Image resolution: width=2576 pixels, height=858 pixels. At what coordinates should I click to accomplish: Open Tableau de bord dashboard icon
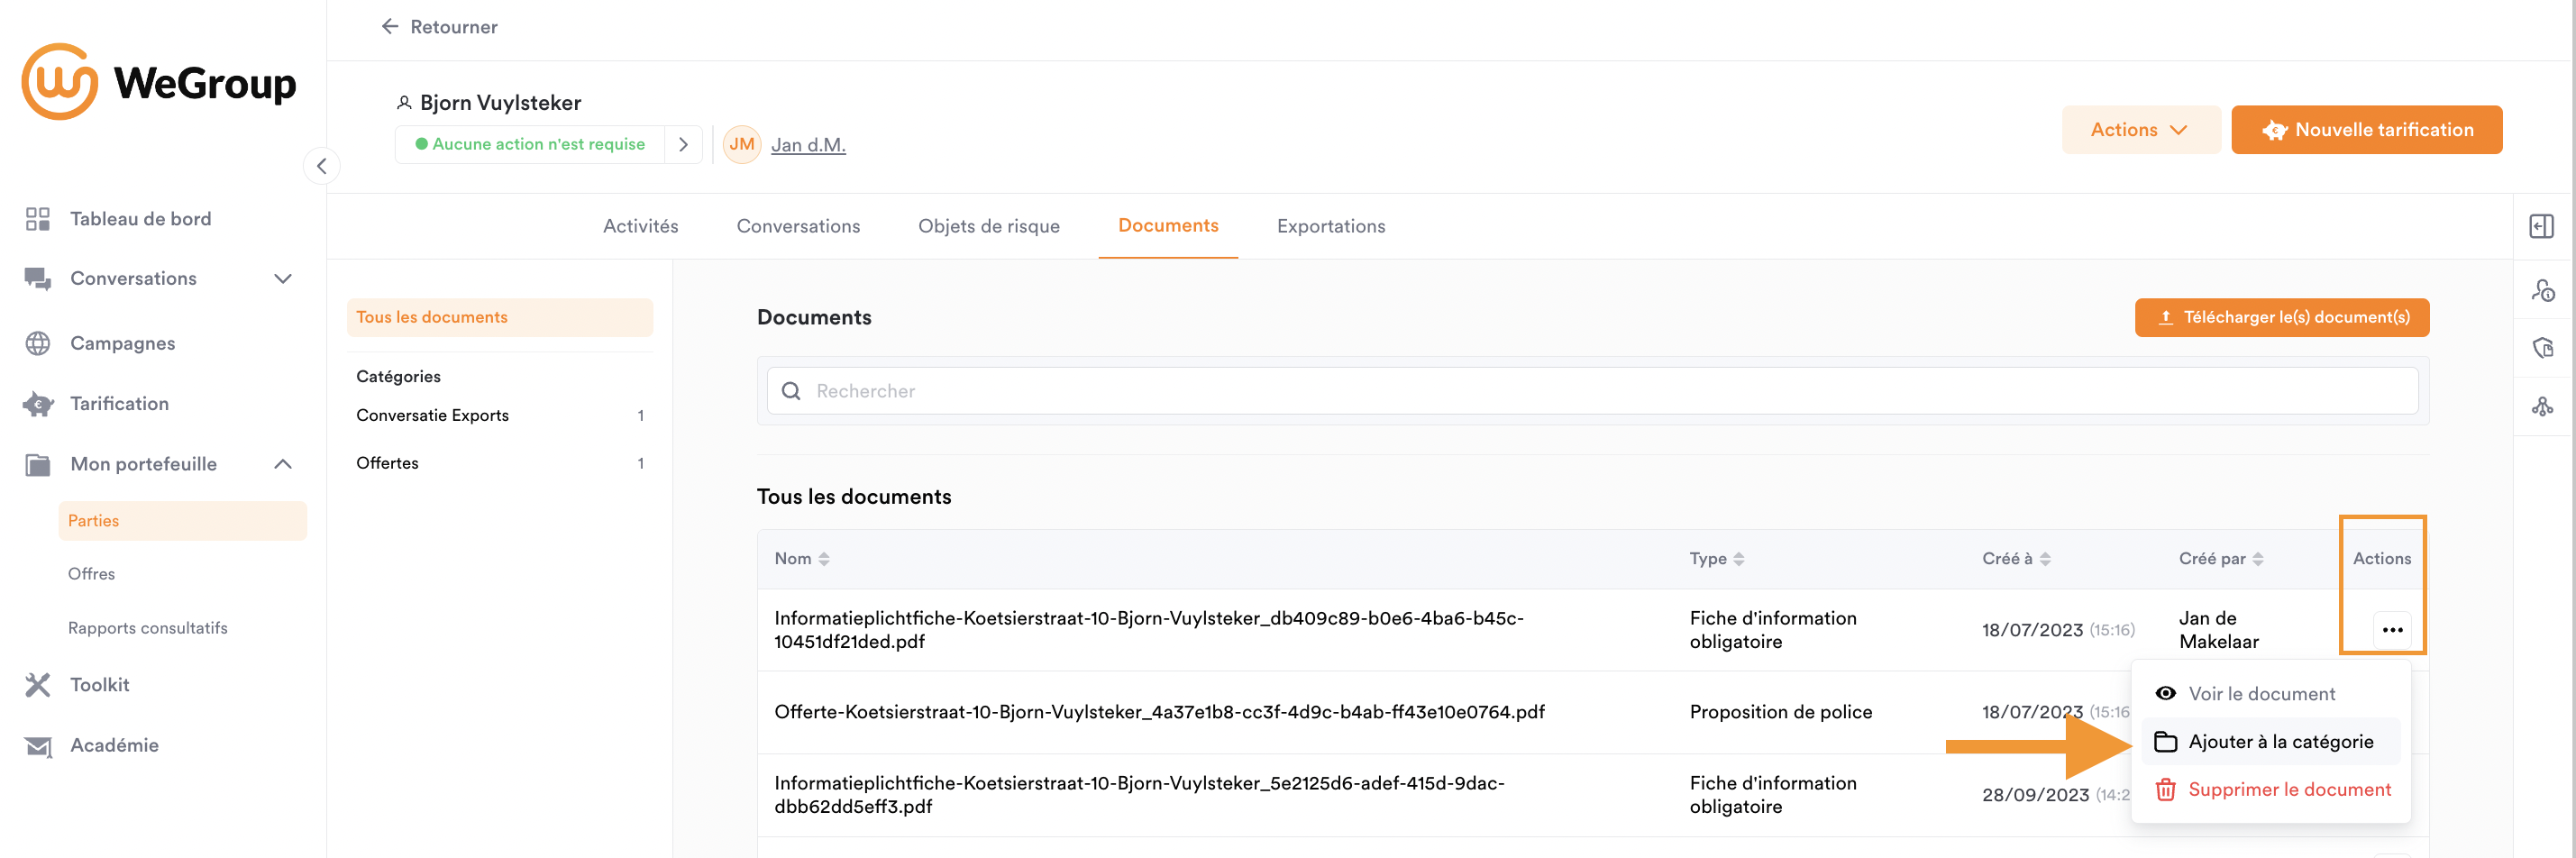tap(38, 219)
